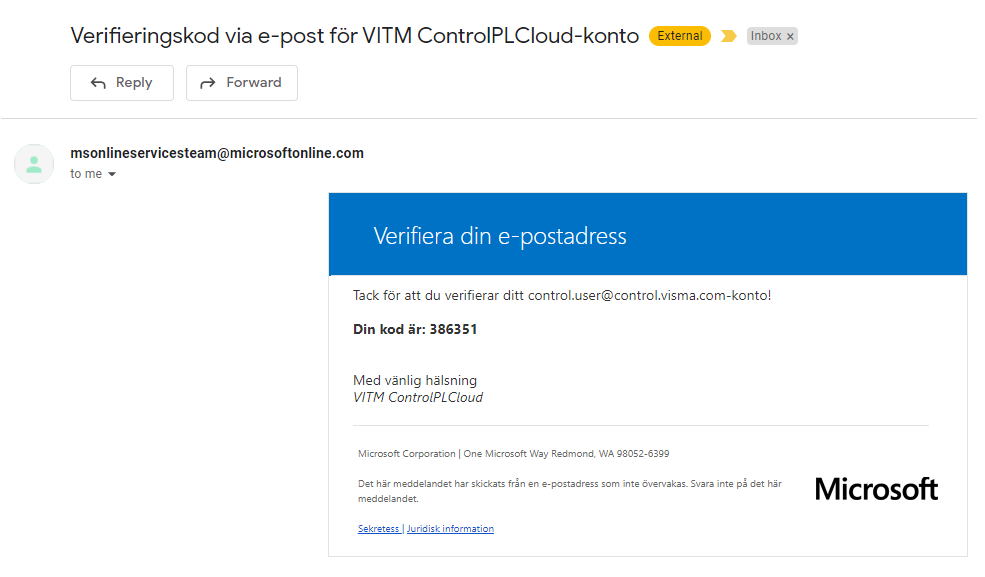Image resolution: width=985 pixels, height=577 pixels.
Task: Click the yellow importance marker icon
Action: [729, 36]
